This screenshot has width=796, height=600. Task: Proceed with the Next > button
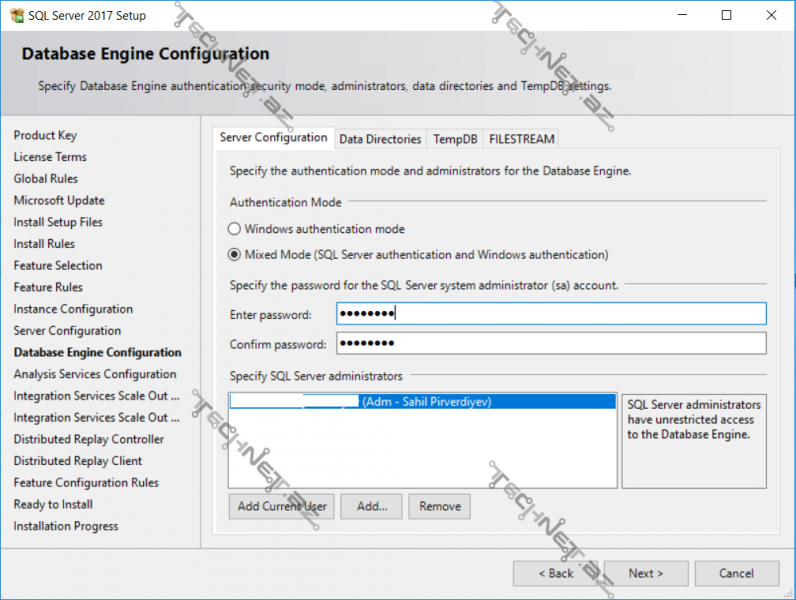(x=646, y=573)
